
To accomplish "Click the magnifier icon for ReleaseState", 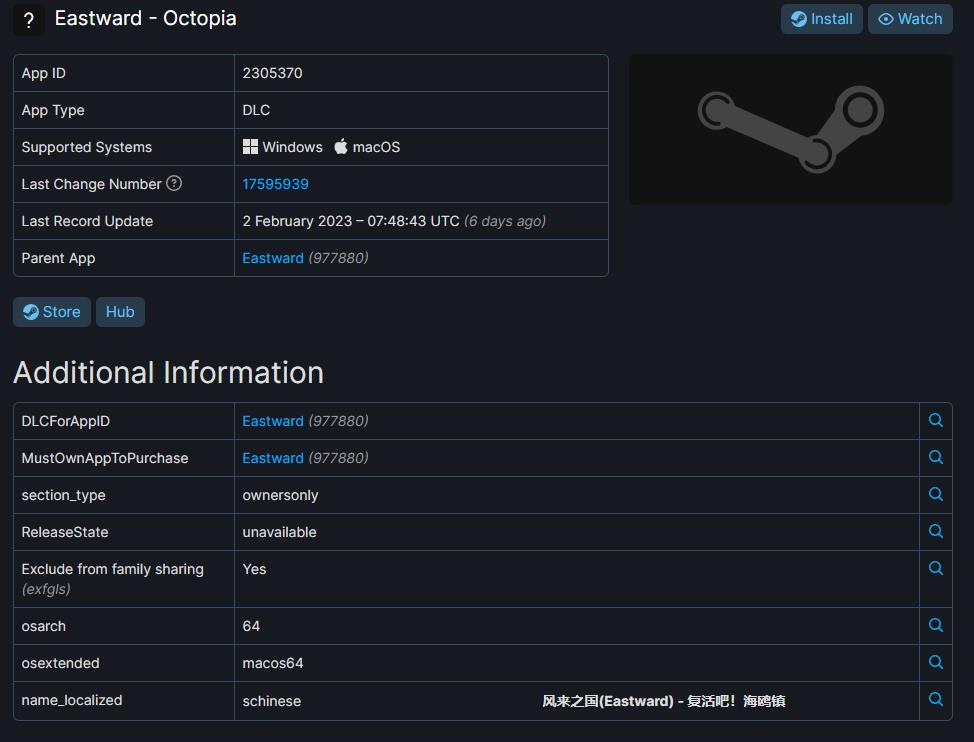I will pyautogui.click(x=936, y=532).
